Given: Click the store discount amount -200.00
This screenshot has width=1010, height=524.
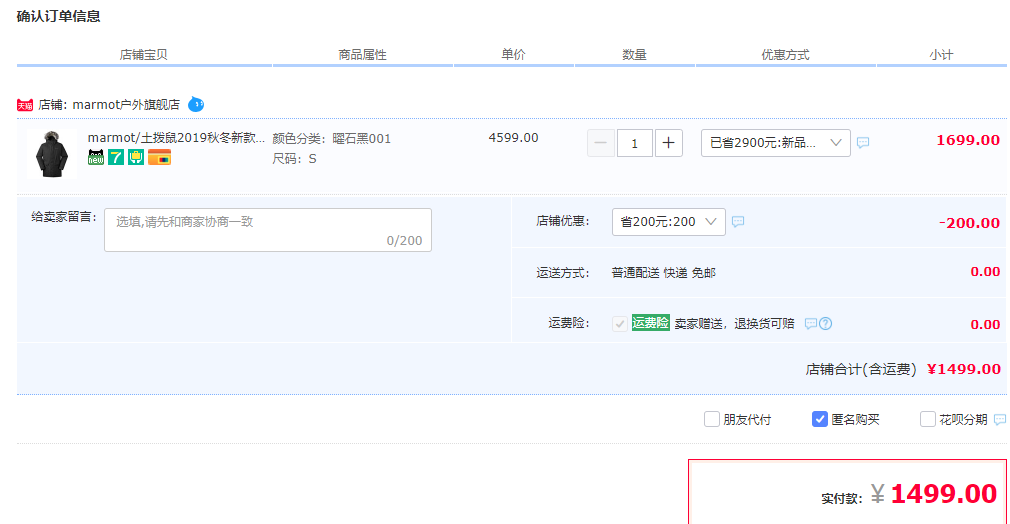Looking at the screenshot, I should click(969, 223).
